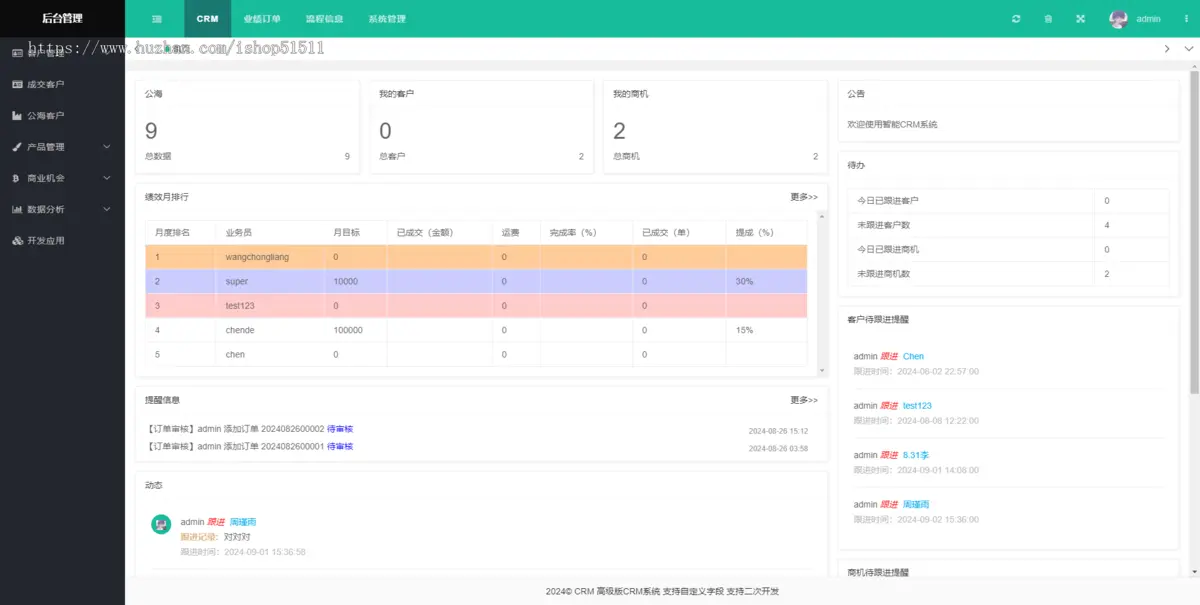Screen dimensions: 1200x605
Task: Click 更多>> in the 绩效月排行 panel
Action: (x=804, y=197)
